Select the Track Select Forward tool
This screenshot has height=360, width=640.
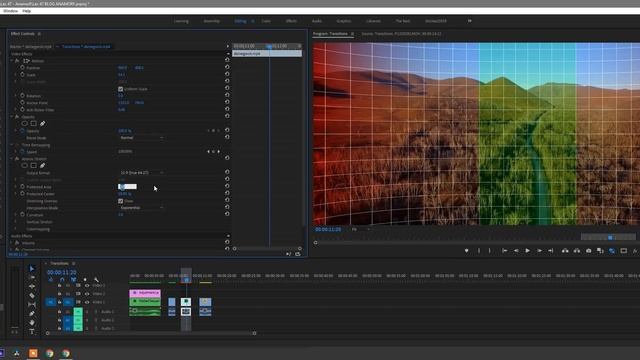[32, 277]
